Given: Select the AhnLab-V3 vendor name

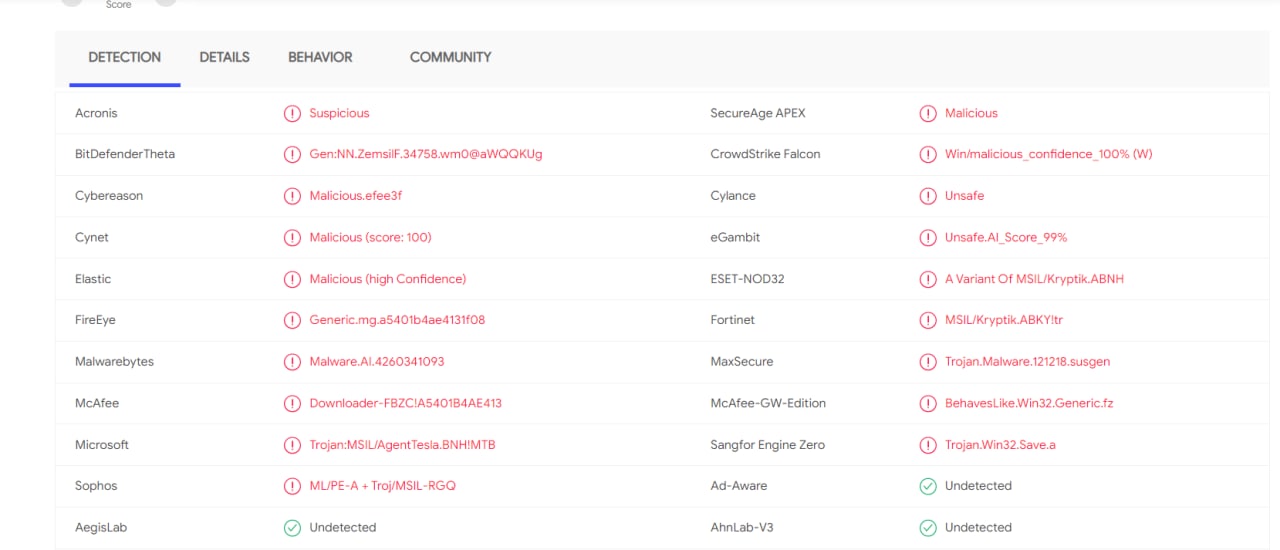Looking at the screenshot, I should (744, 527).
